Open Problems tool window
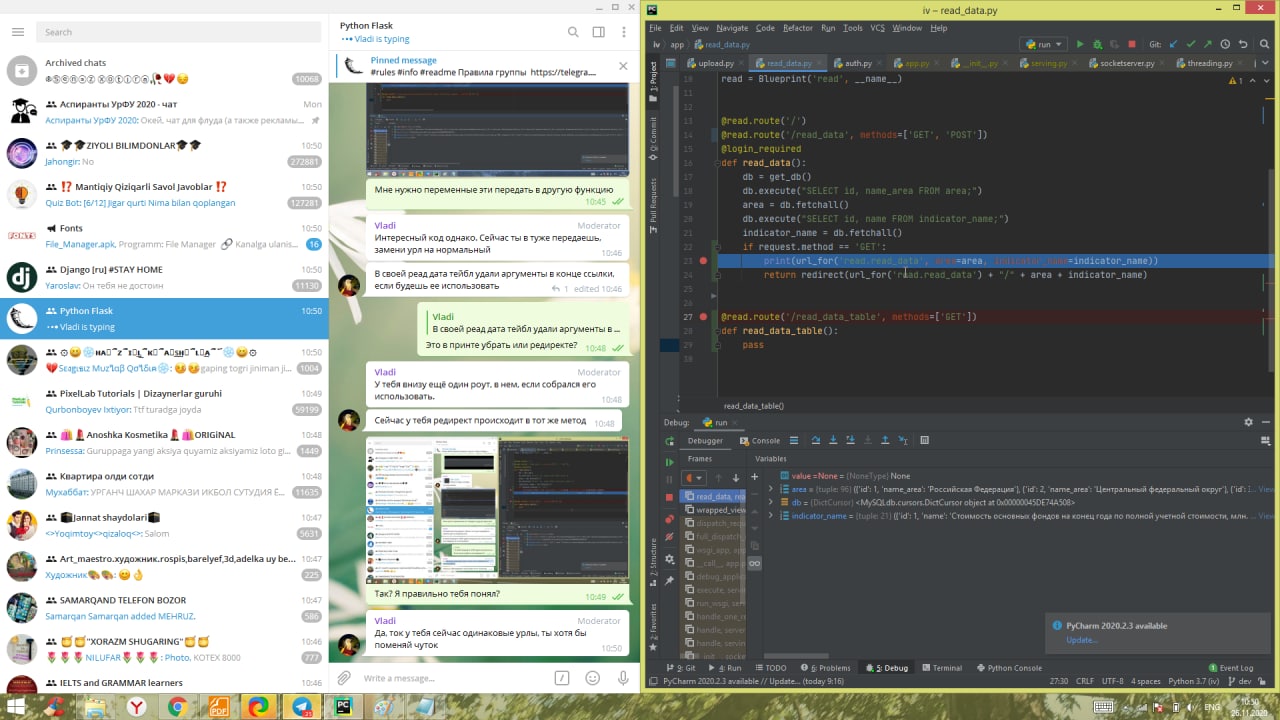Screen dimensions: 1280x720 tap(826, 668)
